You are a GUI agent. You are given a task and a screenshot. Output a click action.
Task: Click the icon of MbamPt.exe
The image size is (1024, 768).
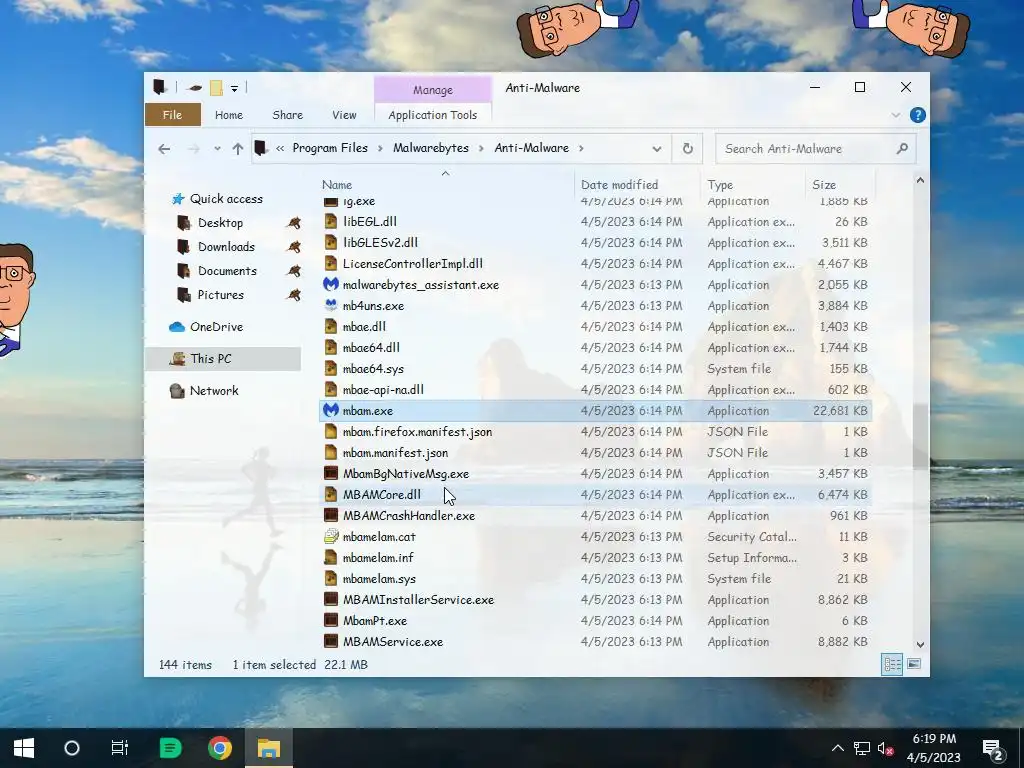[x=331, y=620]
